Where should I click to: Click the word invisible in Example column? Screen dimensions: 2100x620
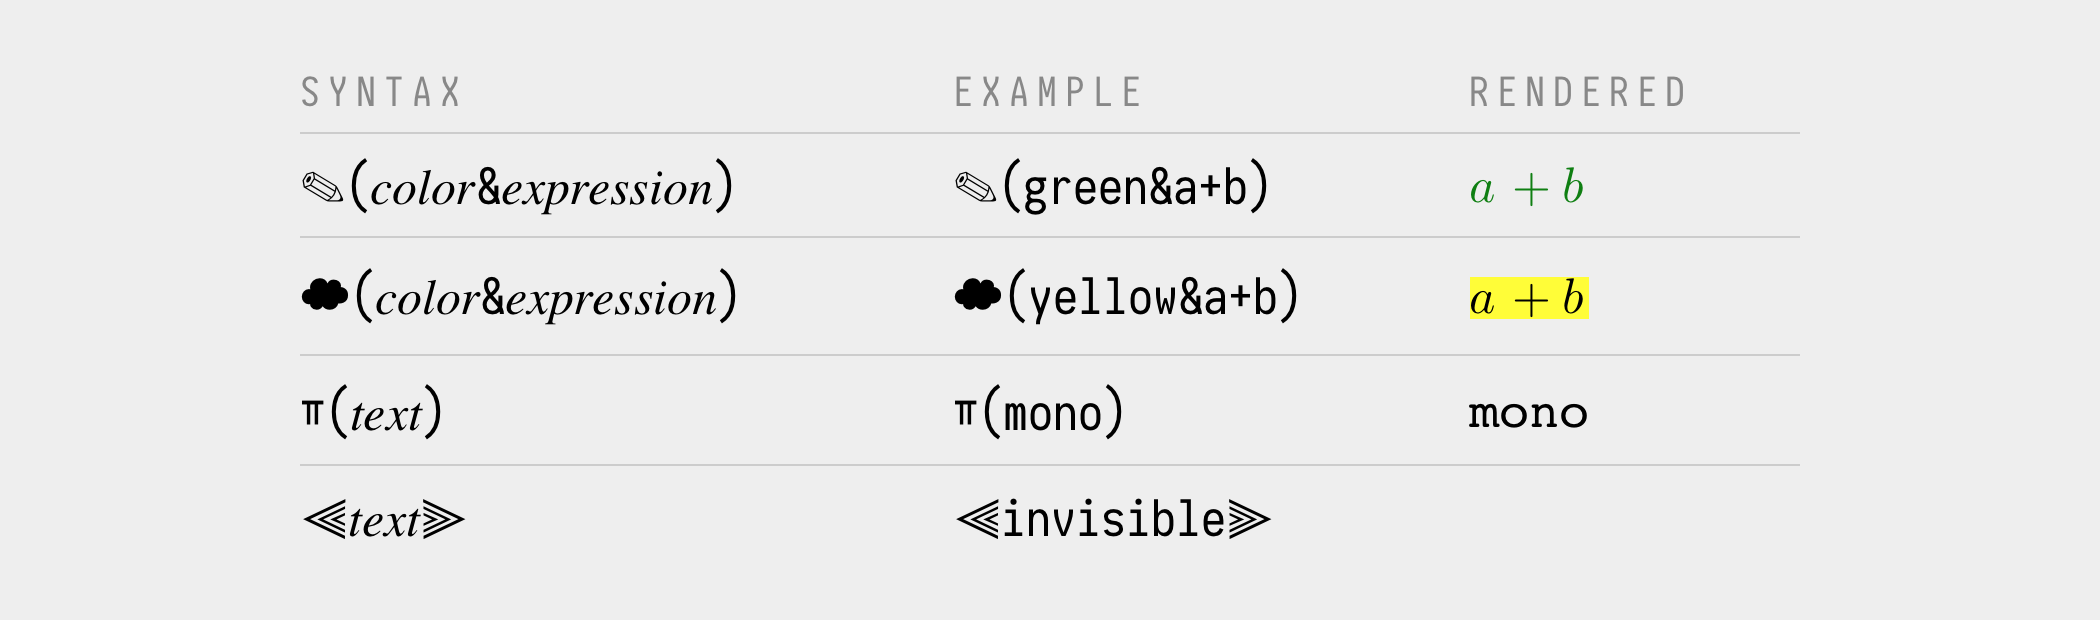pos(1114,520)
